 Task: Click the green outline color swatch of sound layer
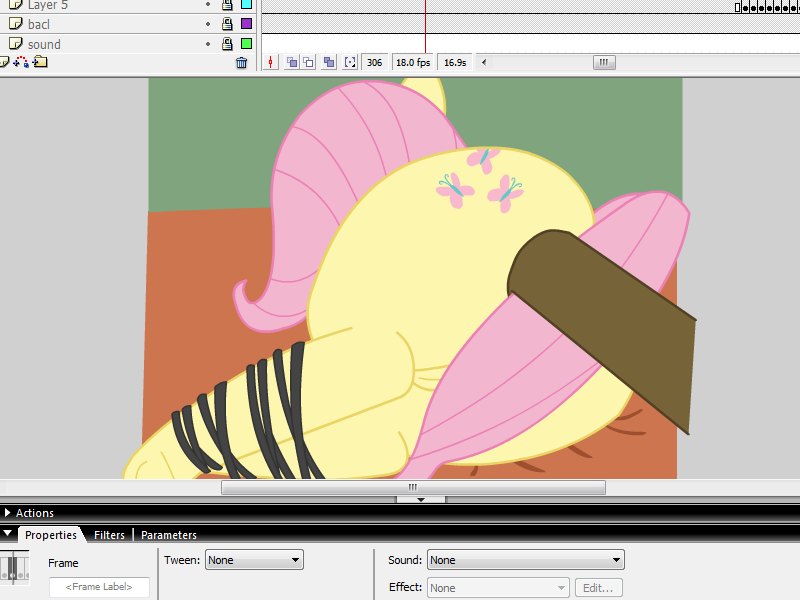coord(246,44)
